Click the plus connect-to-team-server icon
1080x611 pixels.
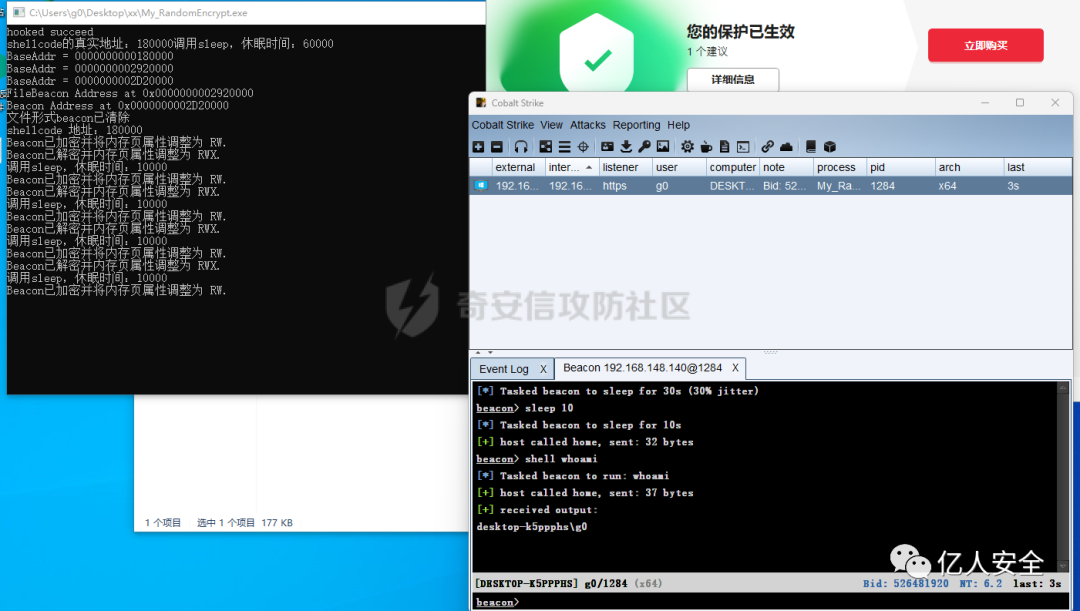coord(479,147)
